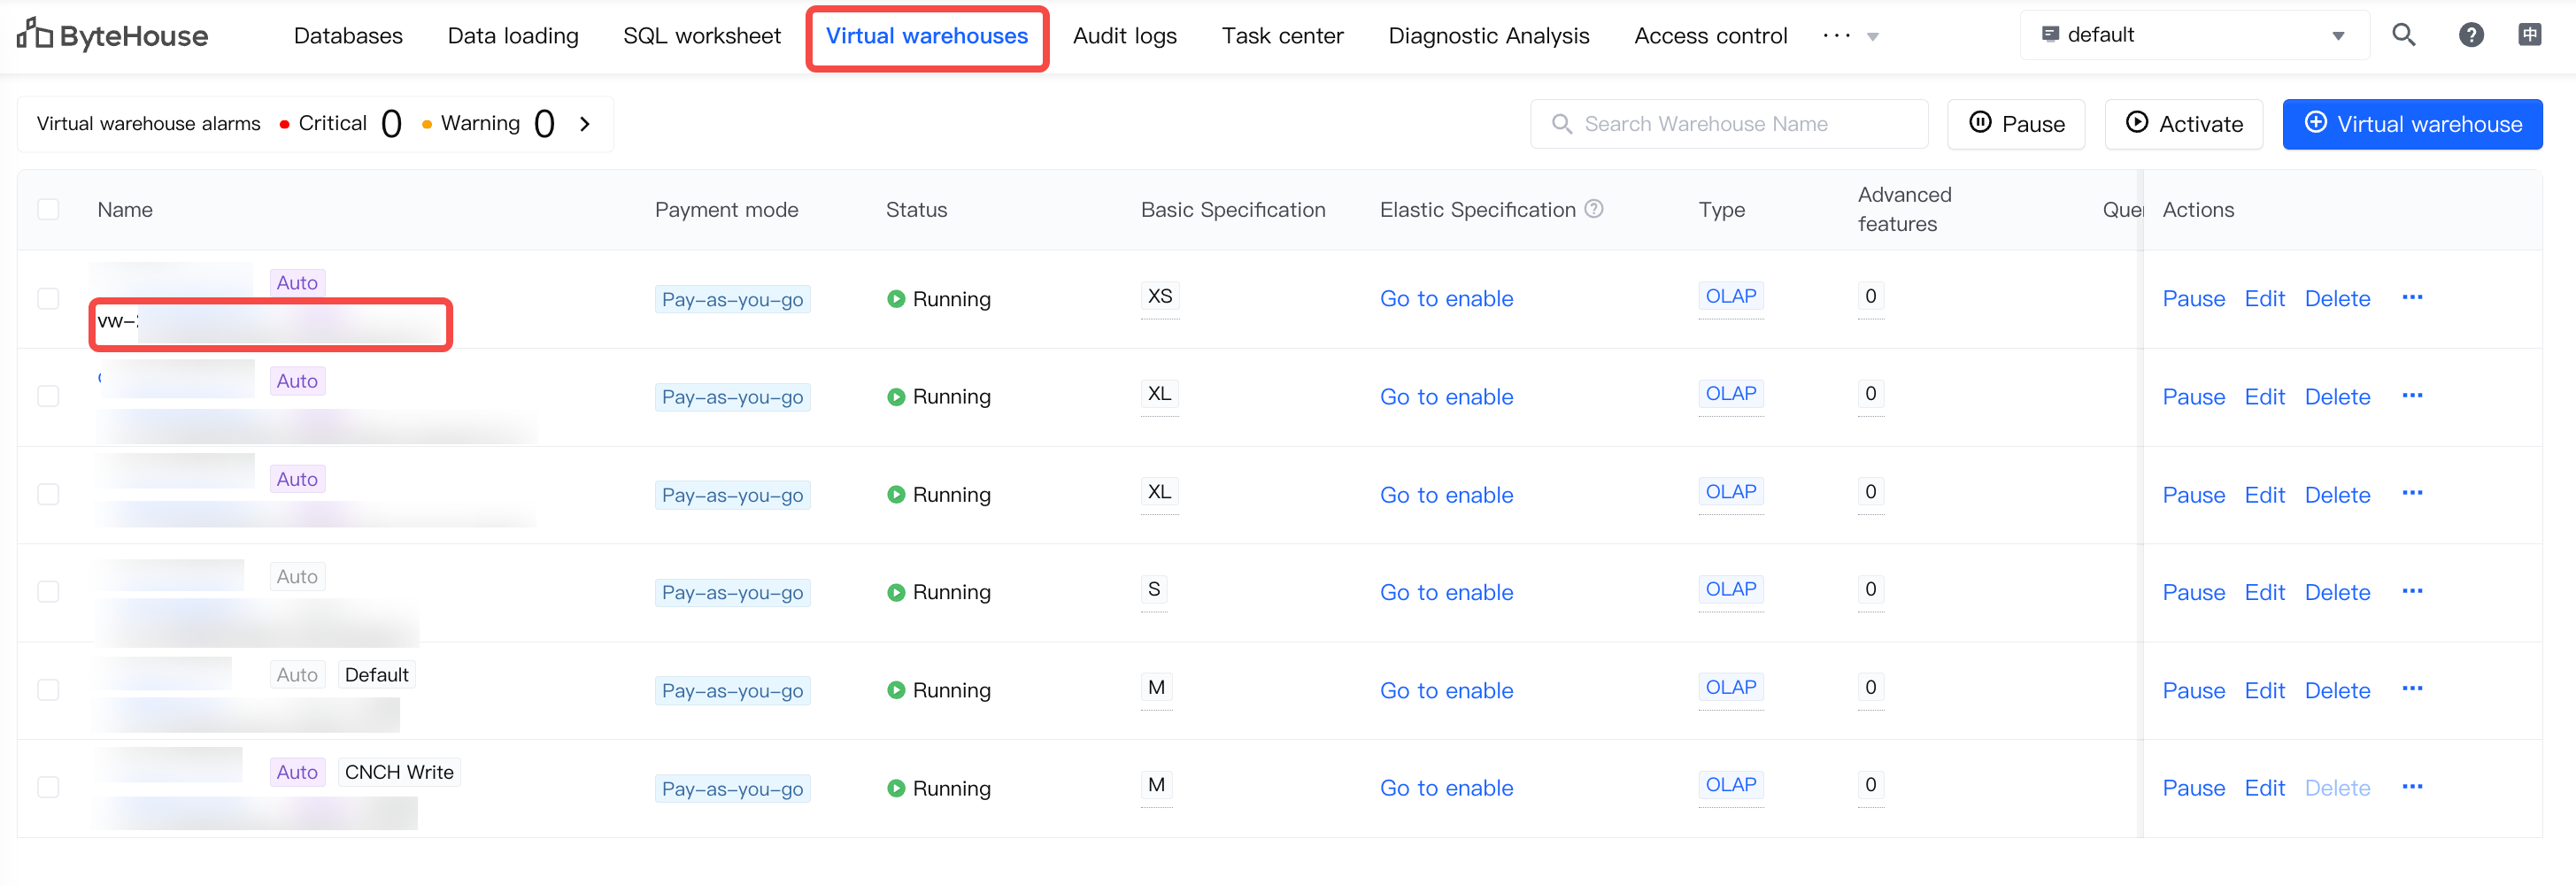Create a new Virtual warehouse
Viewport: 2576px width, 885px height.
(2411, 124)
